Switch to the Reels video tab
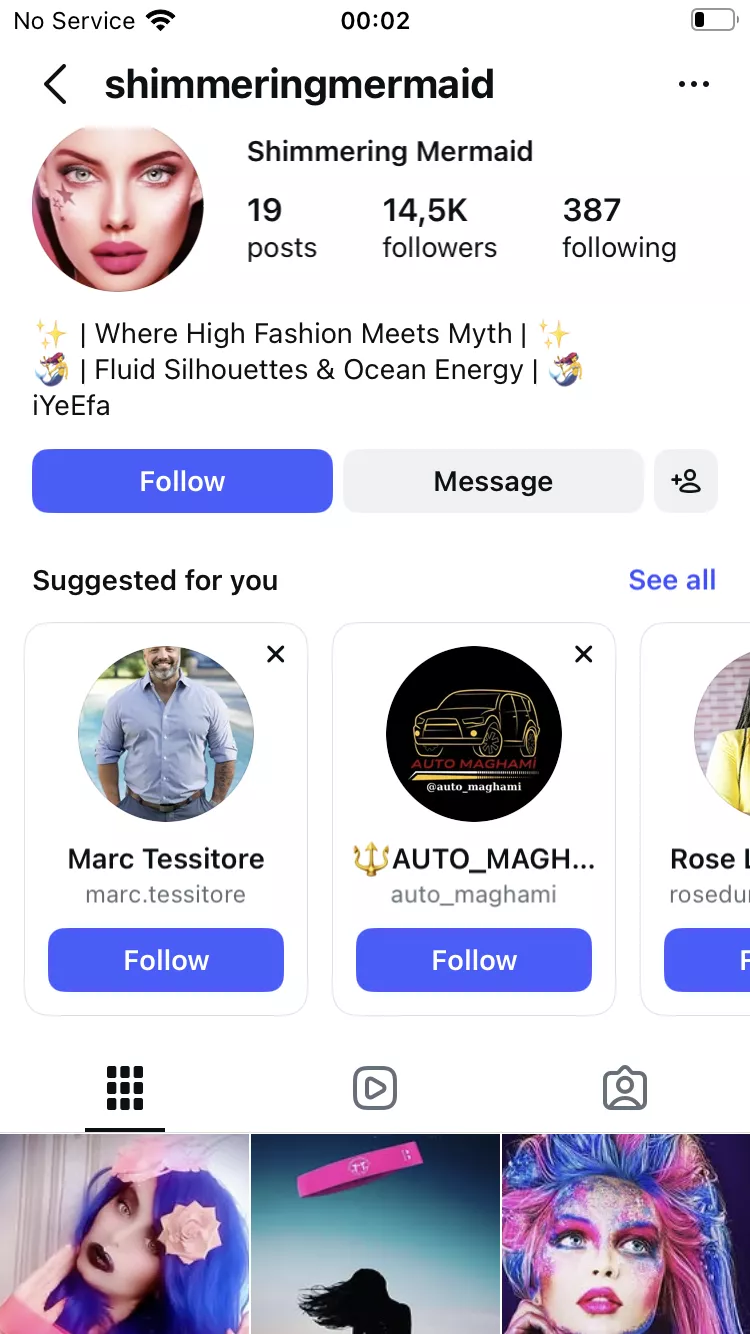 (375, 1088)
